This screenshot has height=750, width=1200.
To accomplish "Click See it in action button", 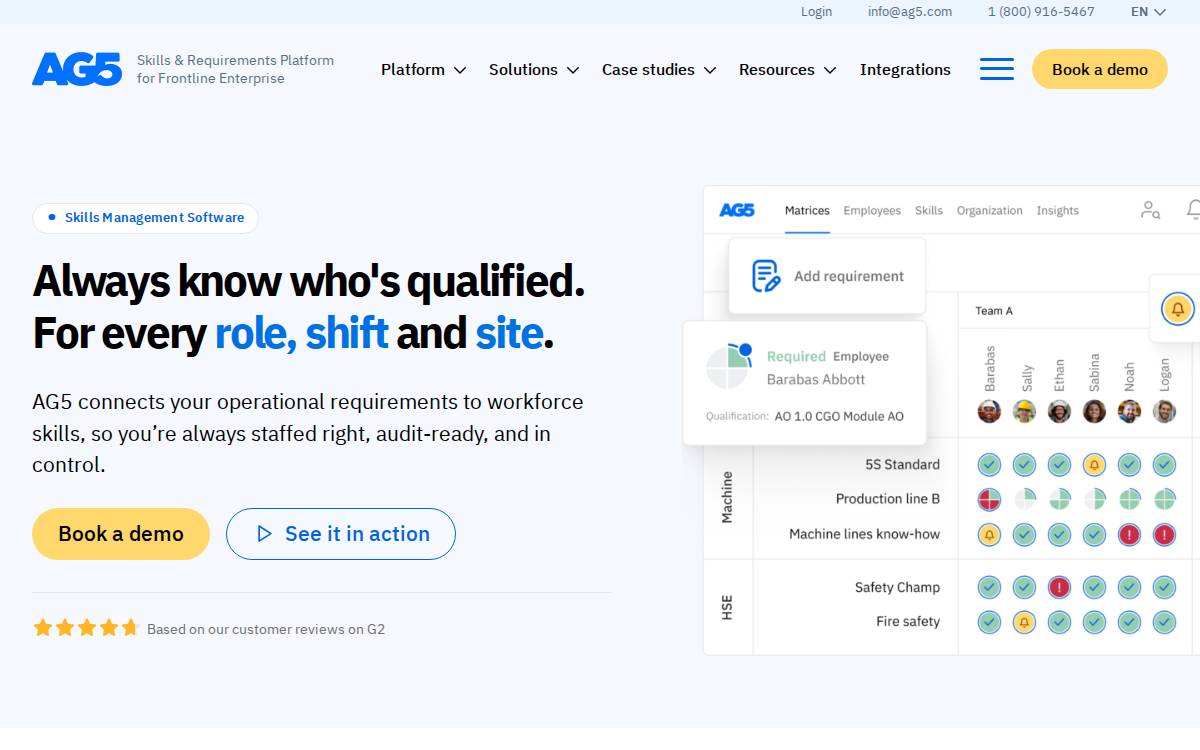I will tap(341, 534).
